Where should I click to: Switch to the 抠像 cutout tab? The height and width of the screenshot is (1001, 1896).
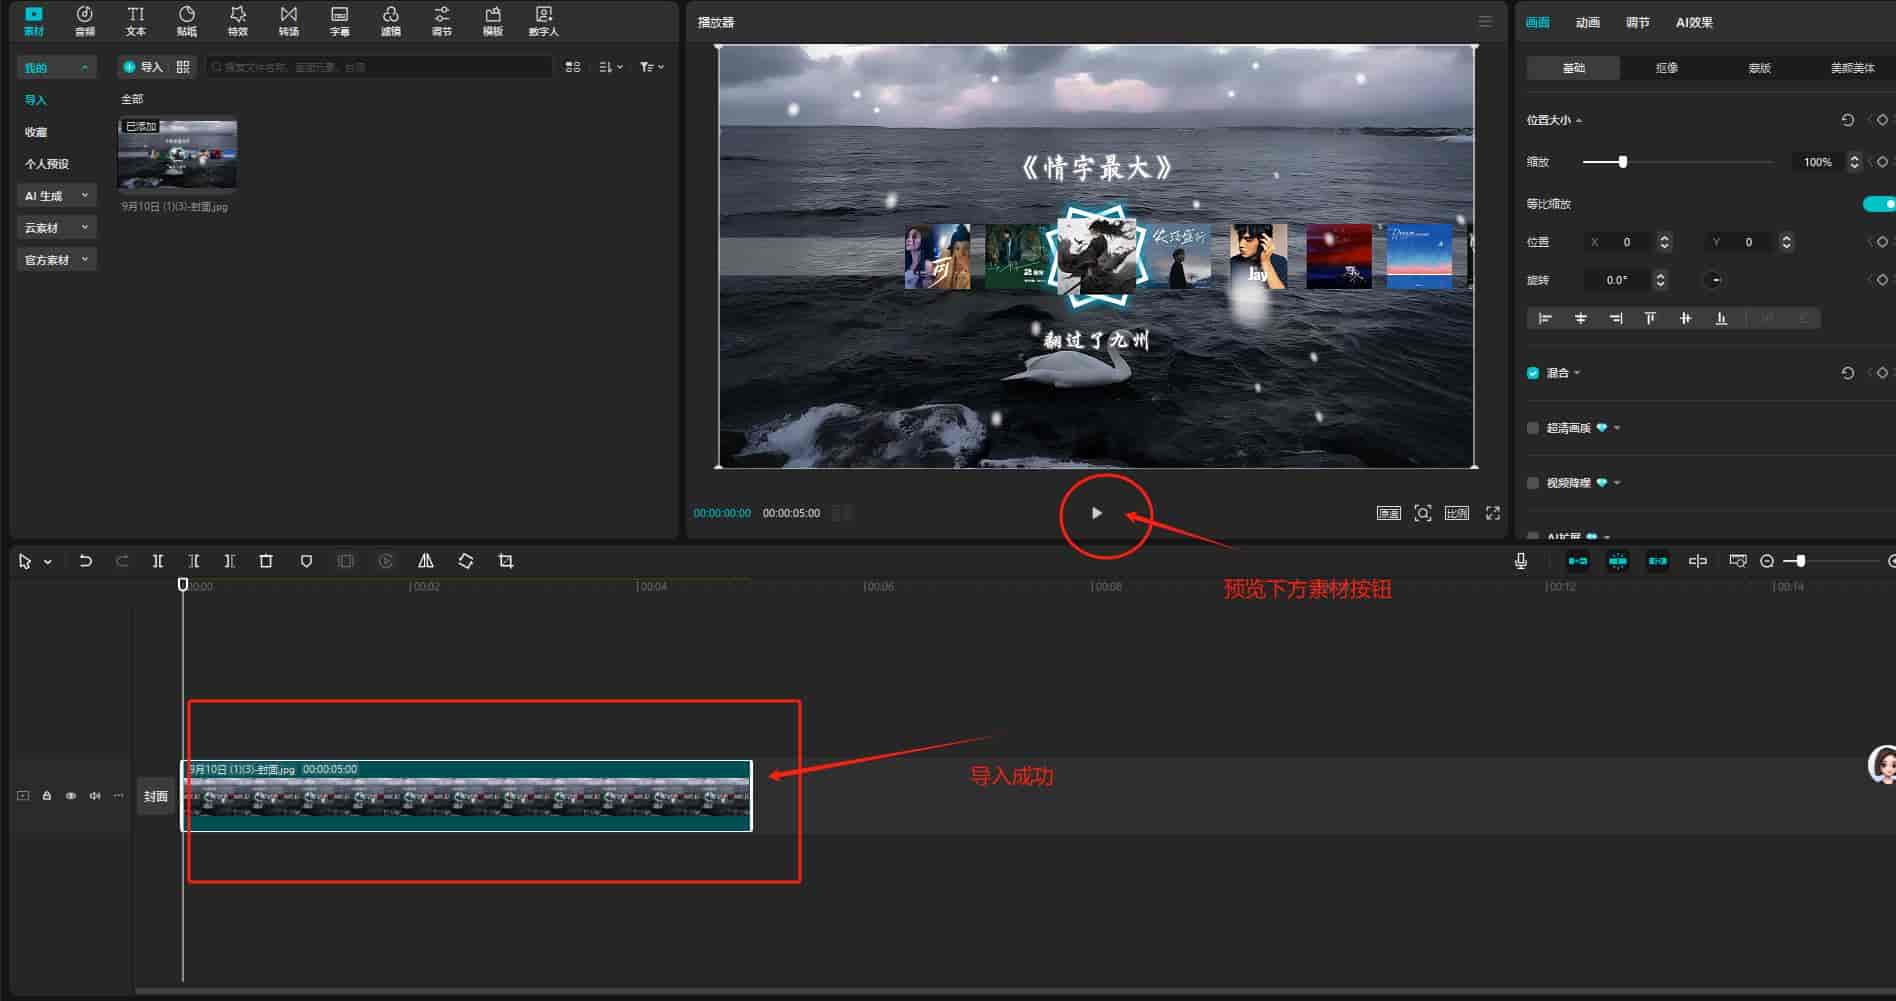[x=1666, y=68]
